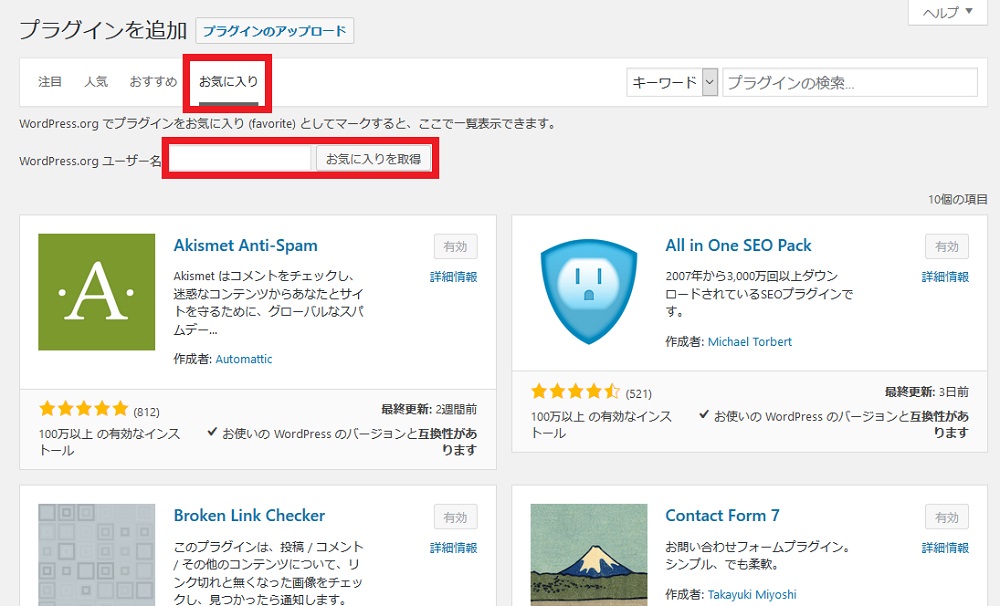Click the 最終更新: 3日前 text
Image resolution: width=1000 pixels, height=606 pixels.
(x=927, y=392)
